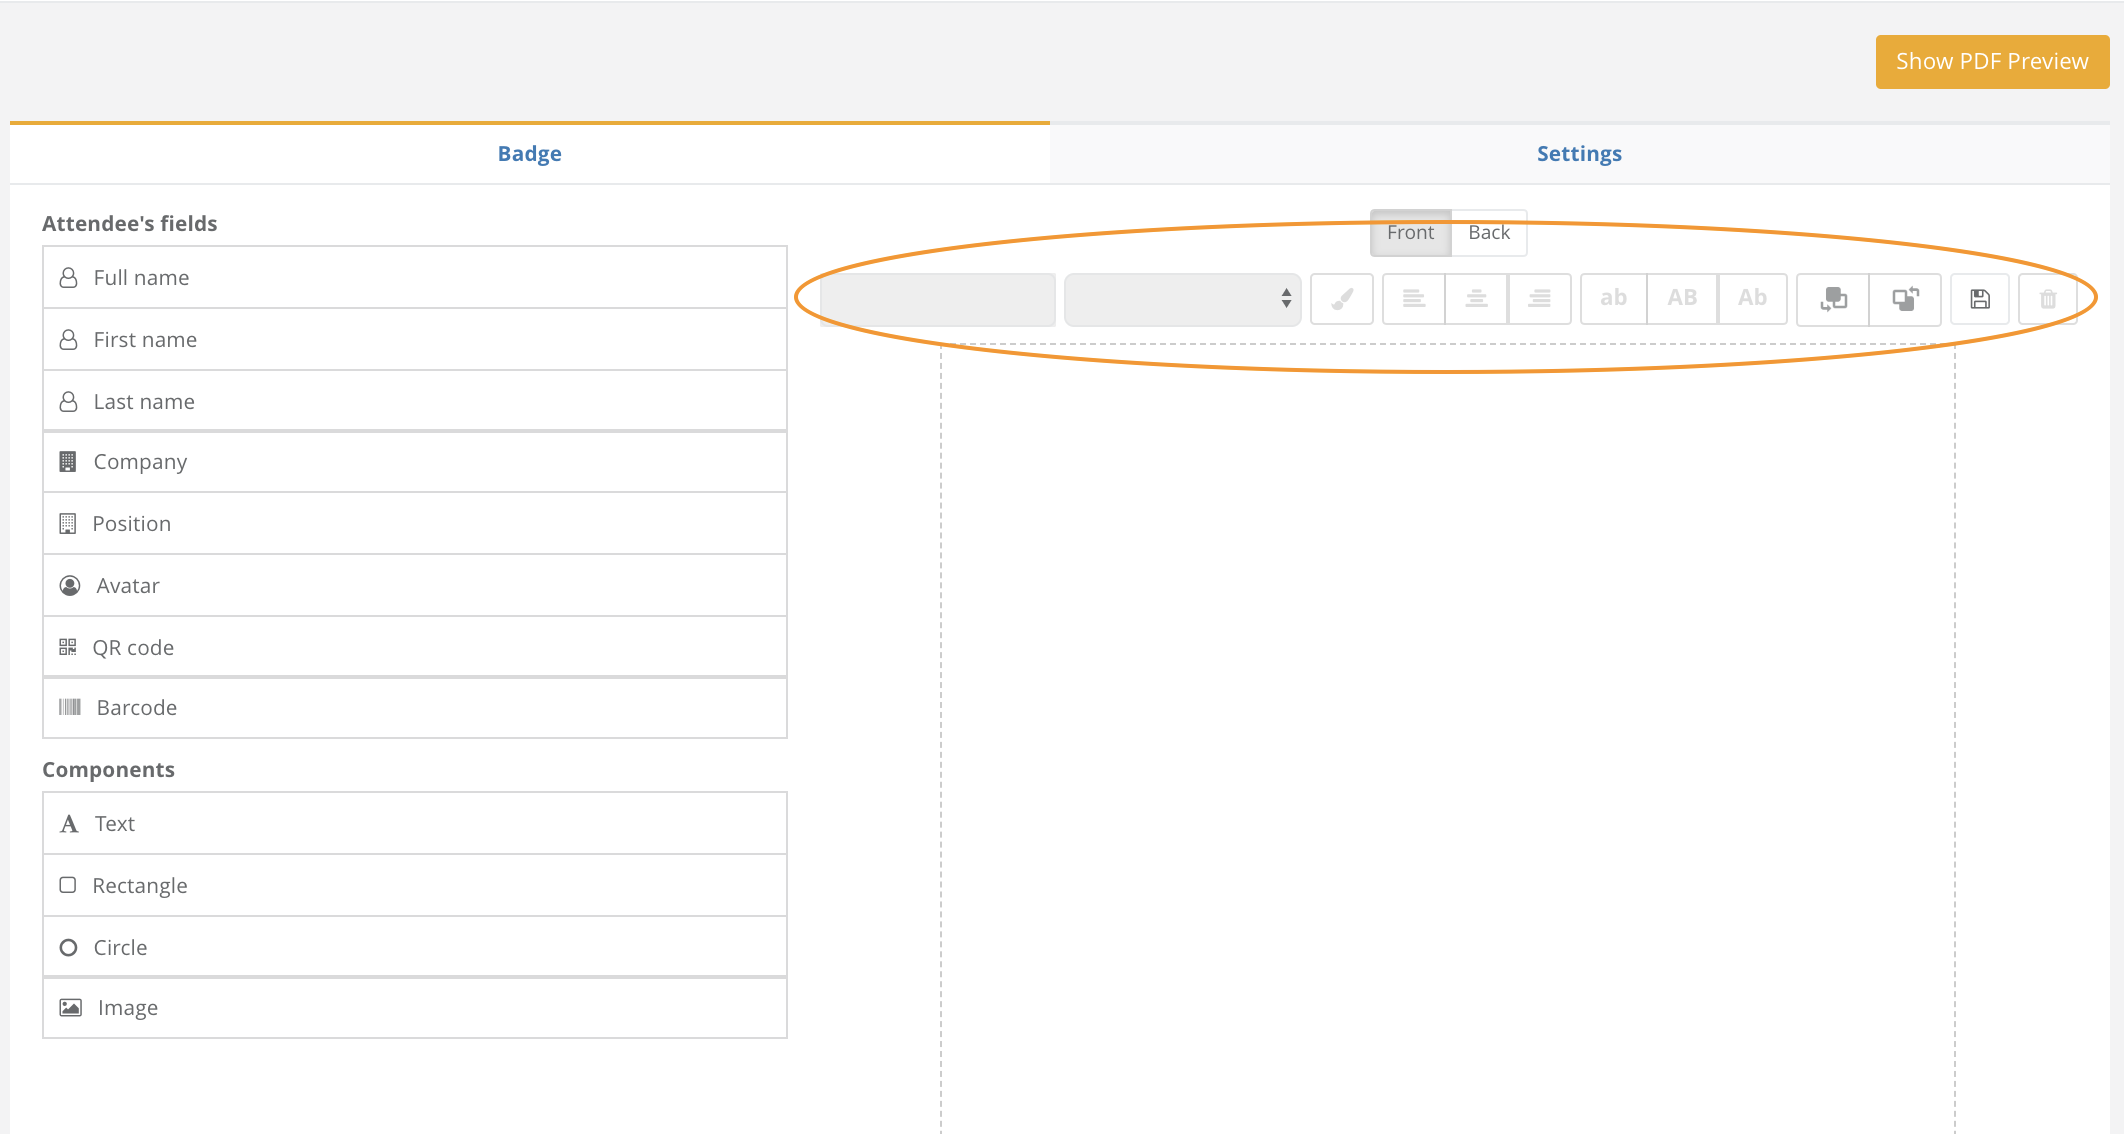The height and width of the screenshot is (1134, 2124).
Task: Add a Text component
Action: point(415,824)
